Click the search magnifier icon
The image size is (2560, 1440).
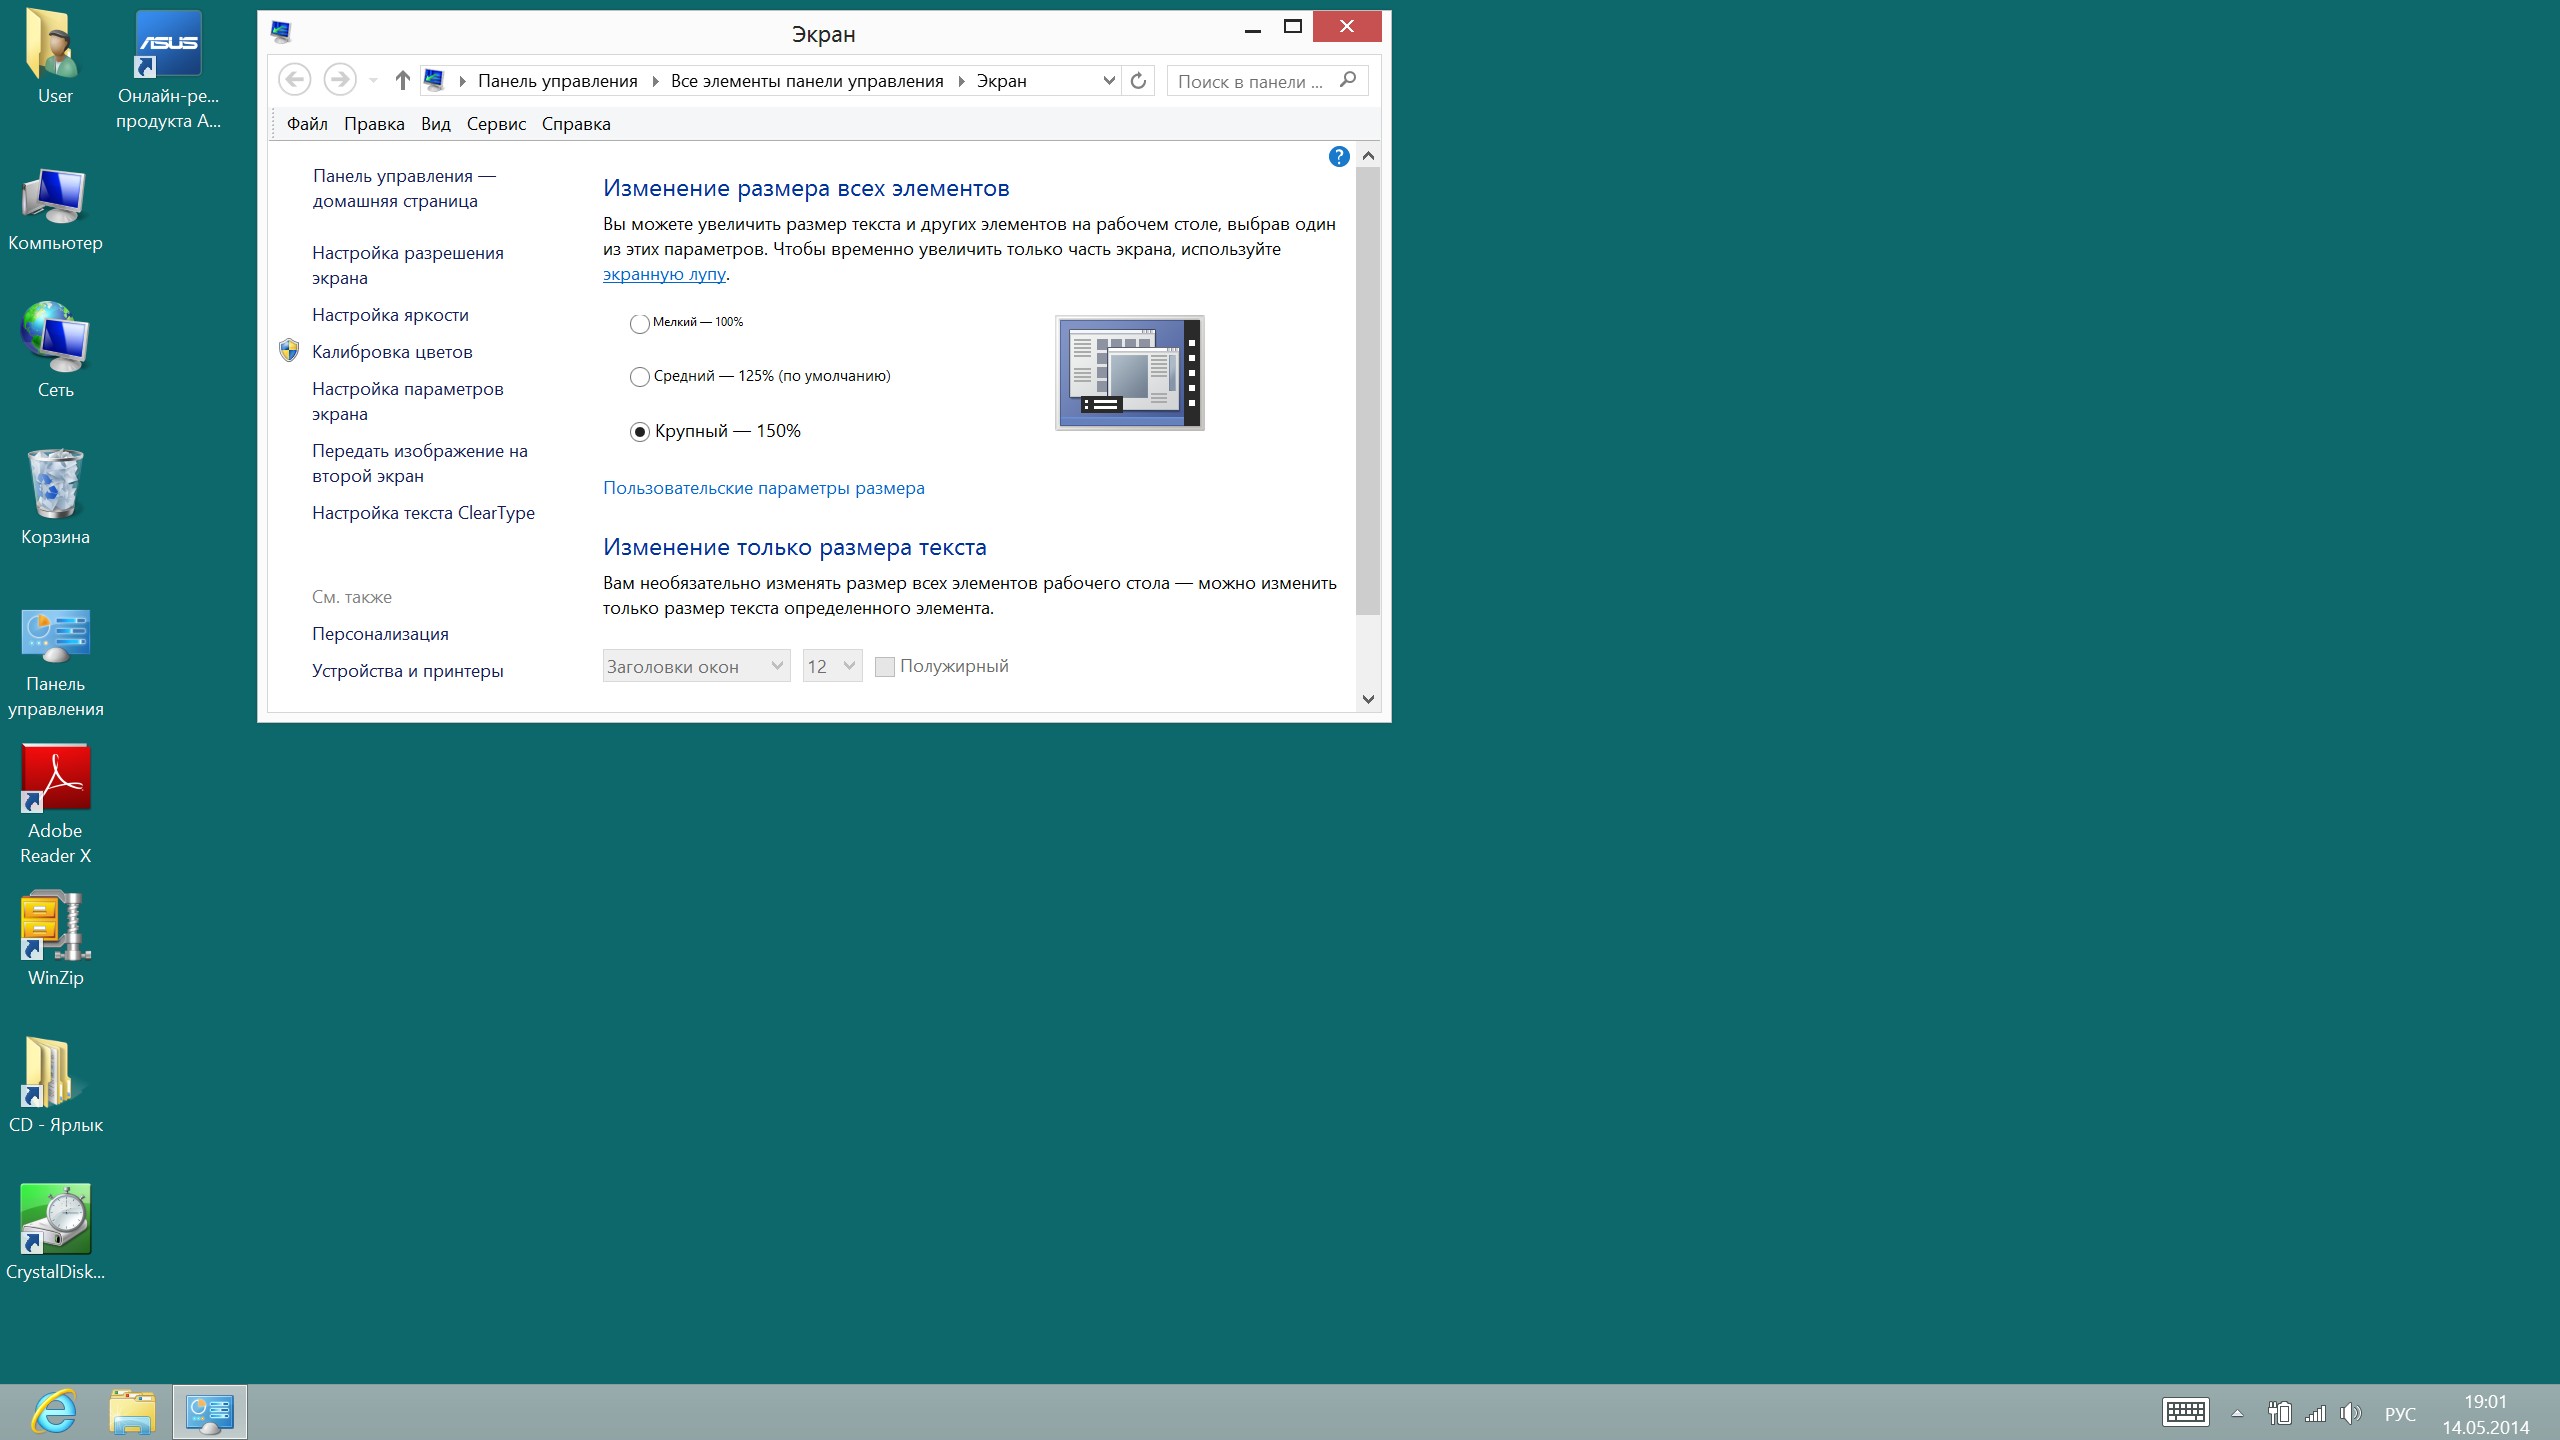pos(1348,80)
